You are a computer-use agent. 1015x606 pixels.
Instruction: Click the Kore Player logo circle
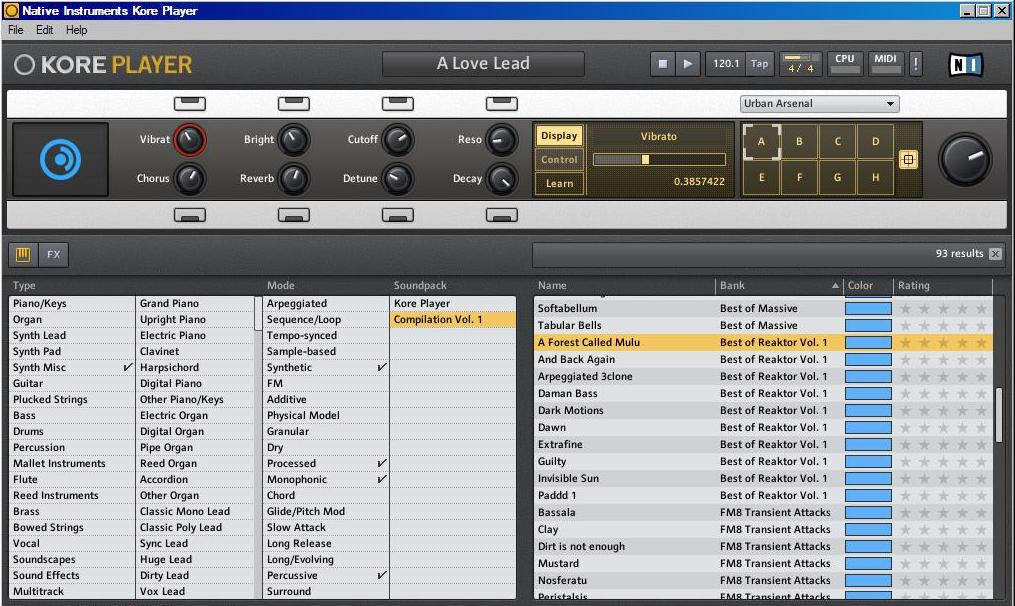[x=25, y=64]
